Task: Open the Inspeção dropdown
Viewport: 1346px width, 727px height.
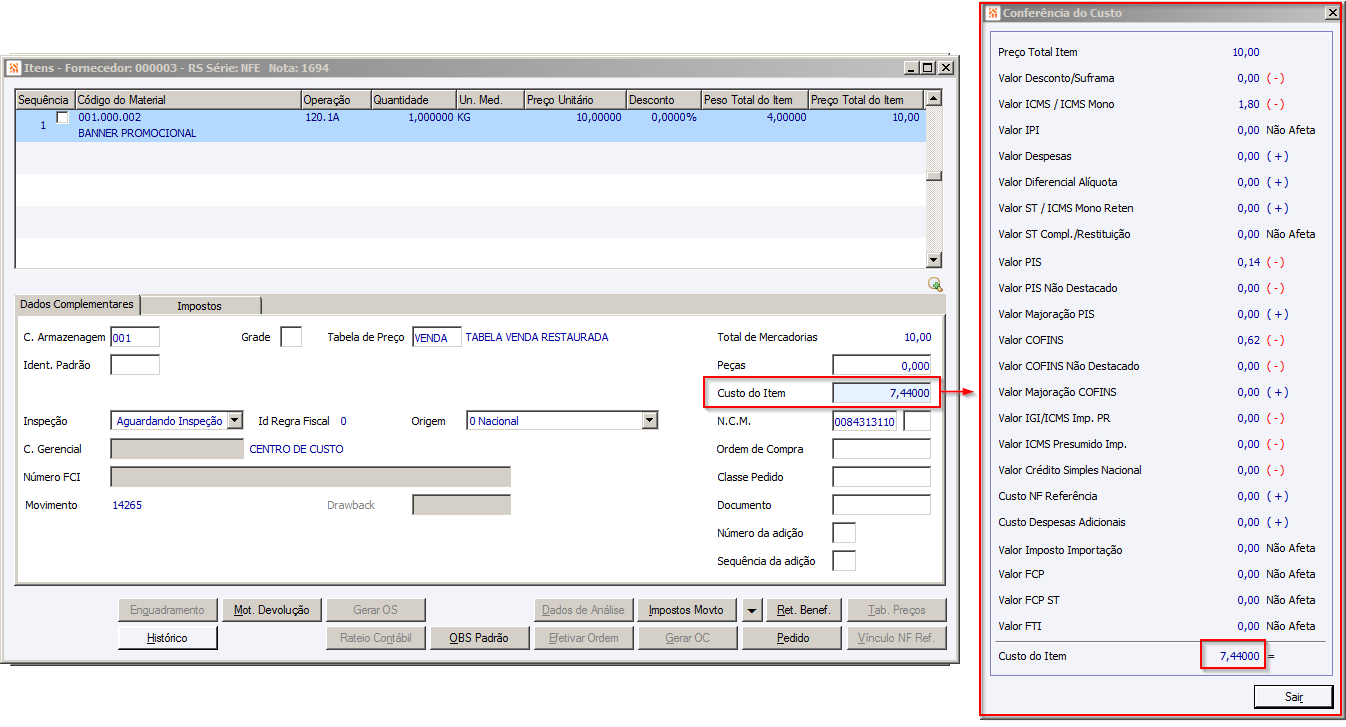Action: (234, 421)
